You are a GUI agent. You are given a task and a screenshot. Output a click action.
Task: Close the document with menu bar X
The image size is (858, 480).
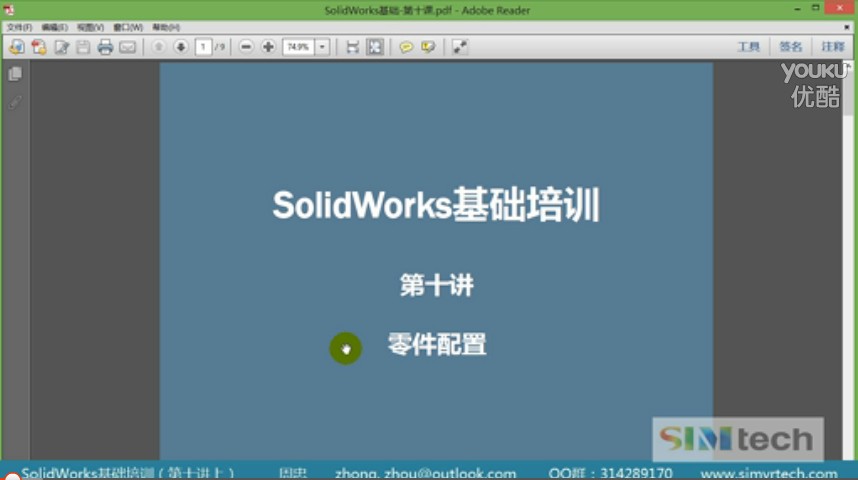847,27
